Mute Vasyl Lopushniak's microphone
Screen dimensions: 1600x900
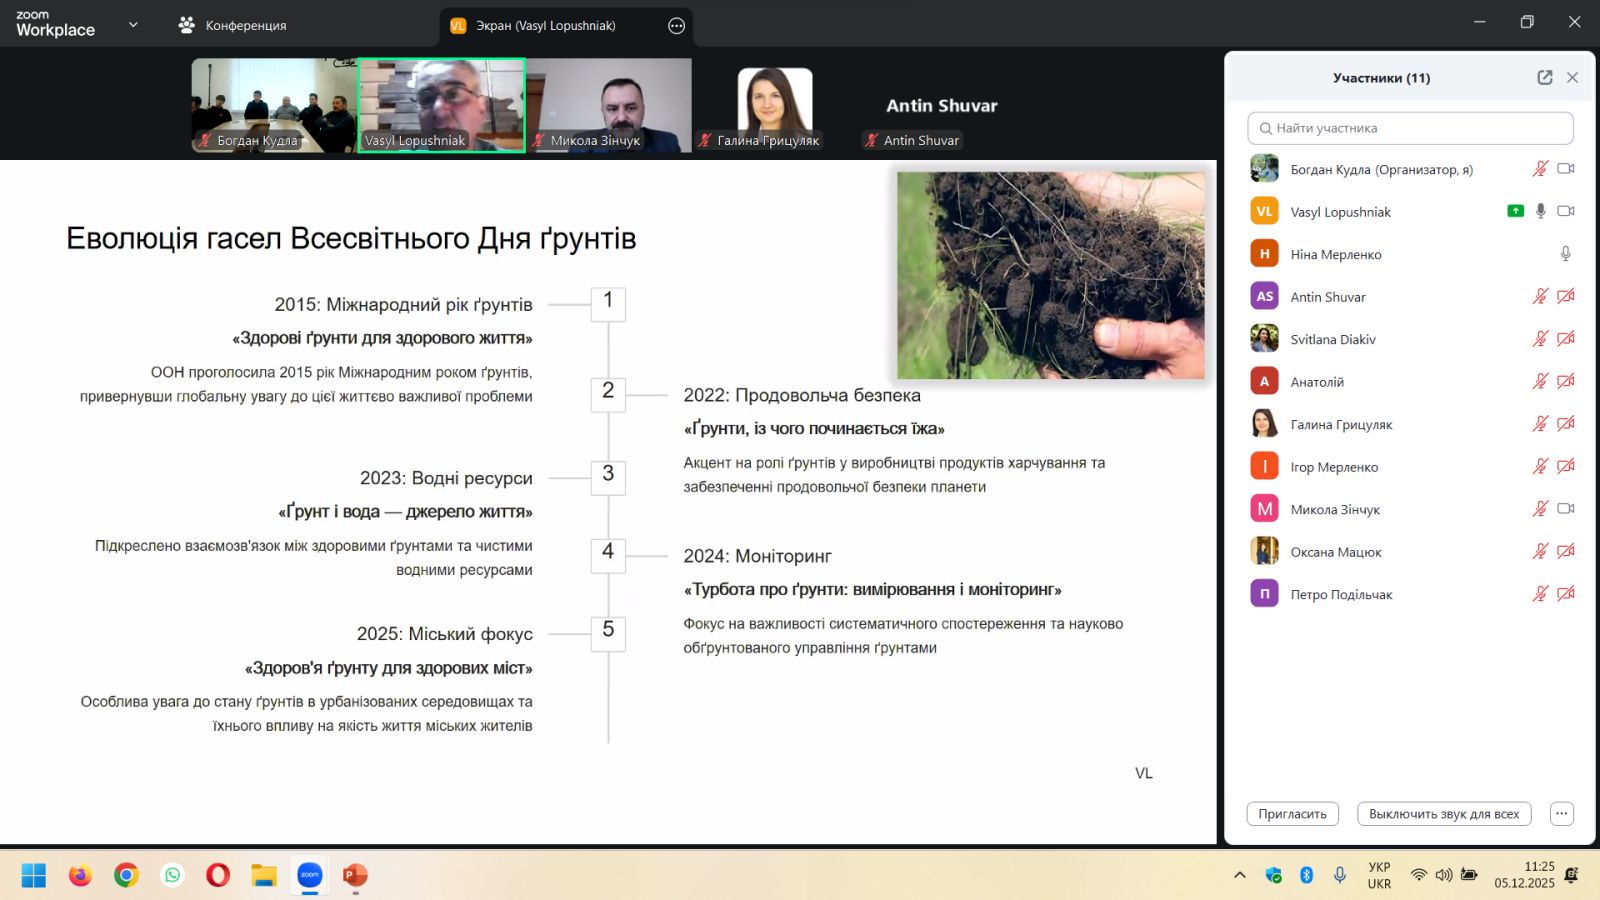click(1541, 211)
